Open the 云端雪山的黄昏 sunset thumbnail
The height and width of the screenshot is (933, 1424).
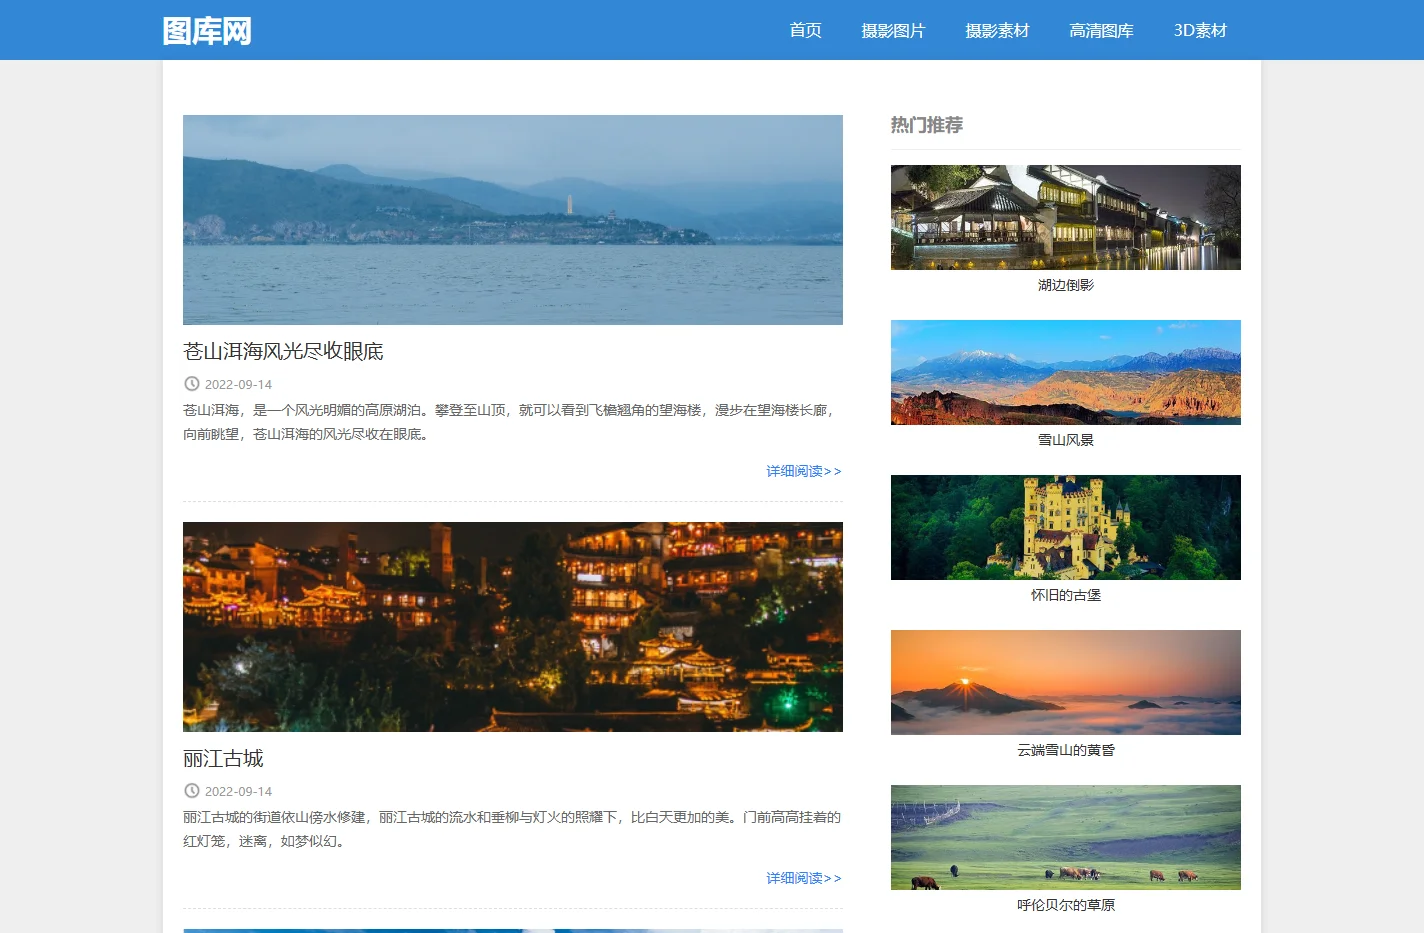pyautogui.click(x=1066, y=682)
